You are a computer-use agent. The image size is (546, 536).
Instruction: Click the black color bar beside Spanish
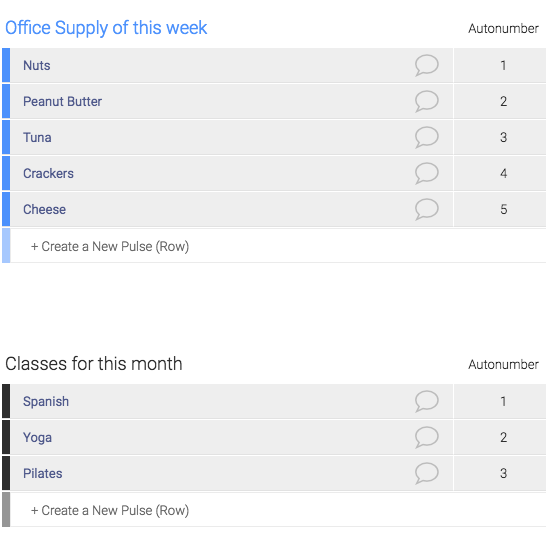pos(6,401)
